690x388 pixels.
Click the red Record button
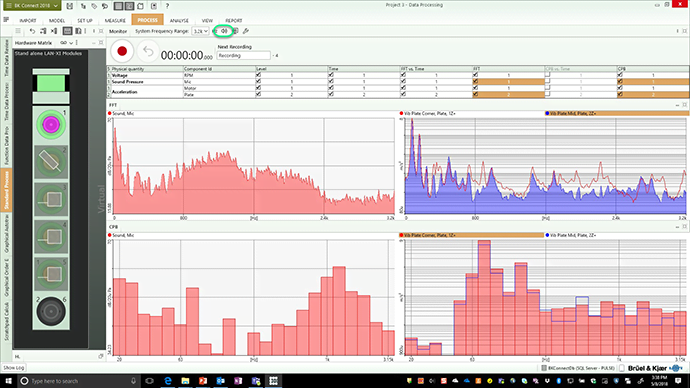coord(122,51)
